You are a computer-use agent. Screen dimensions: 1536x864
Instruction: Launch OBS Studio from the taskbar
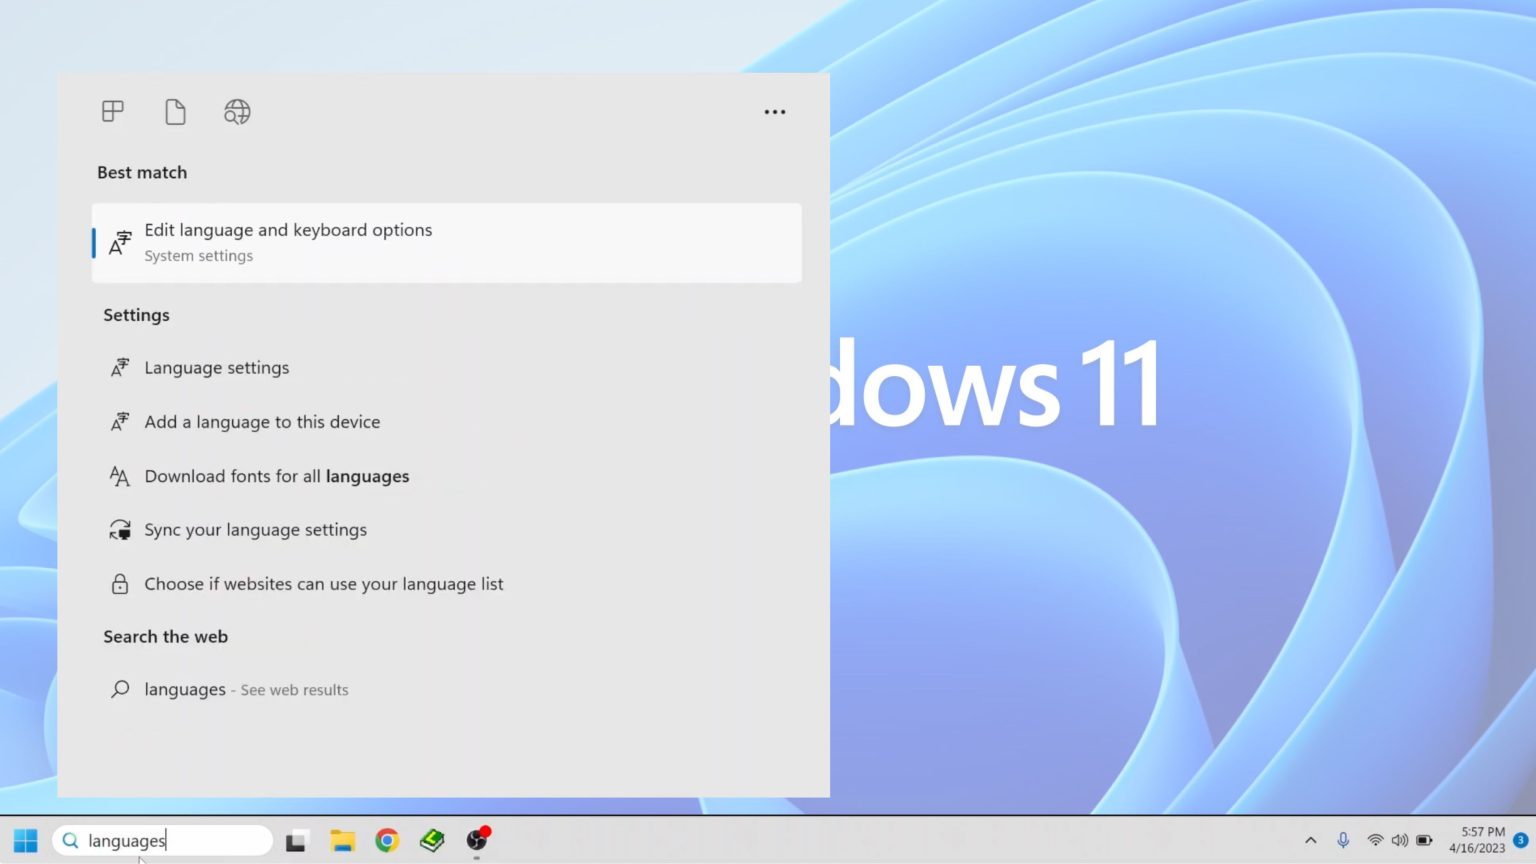tap(477, 840)
